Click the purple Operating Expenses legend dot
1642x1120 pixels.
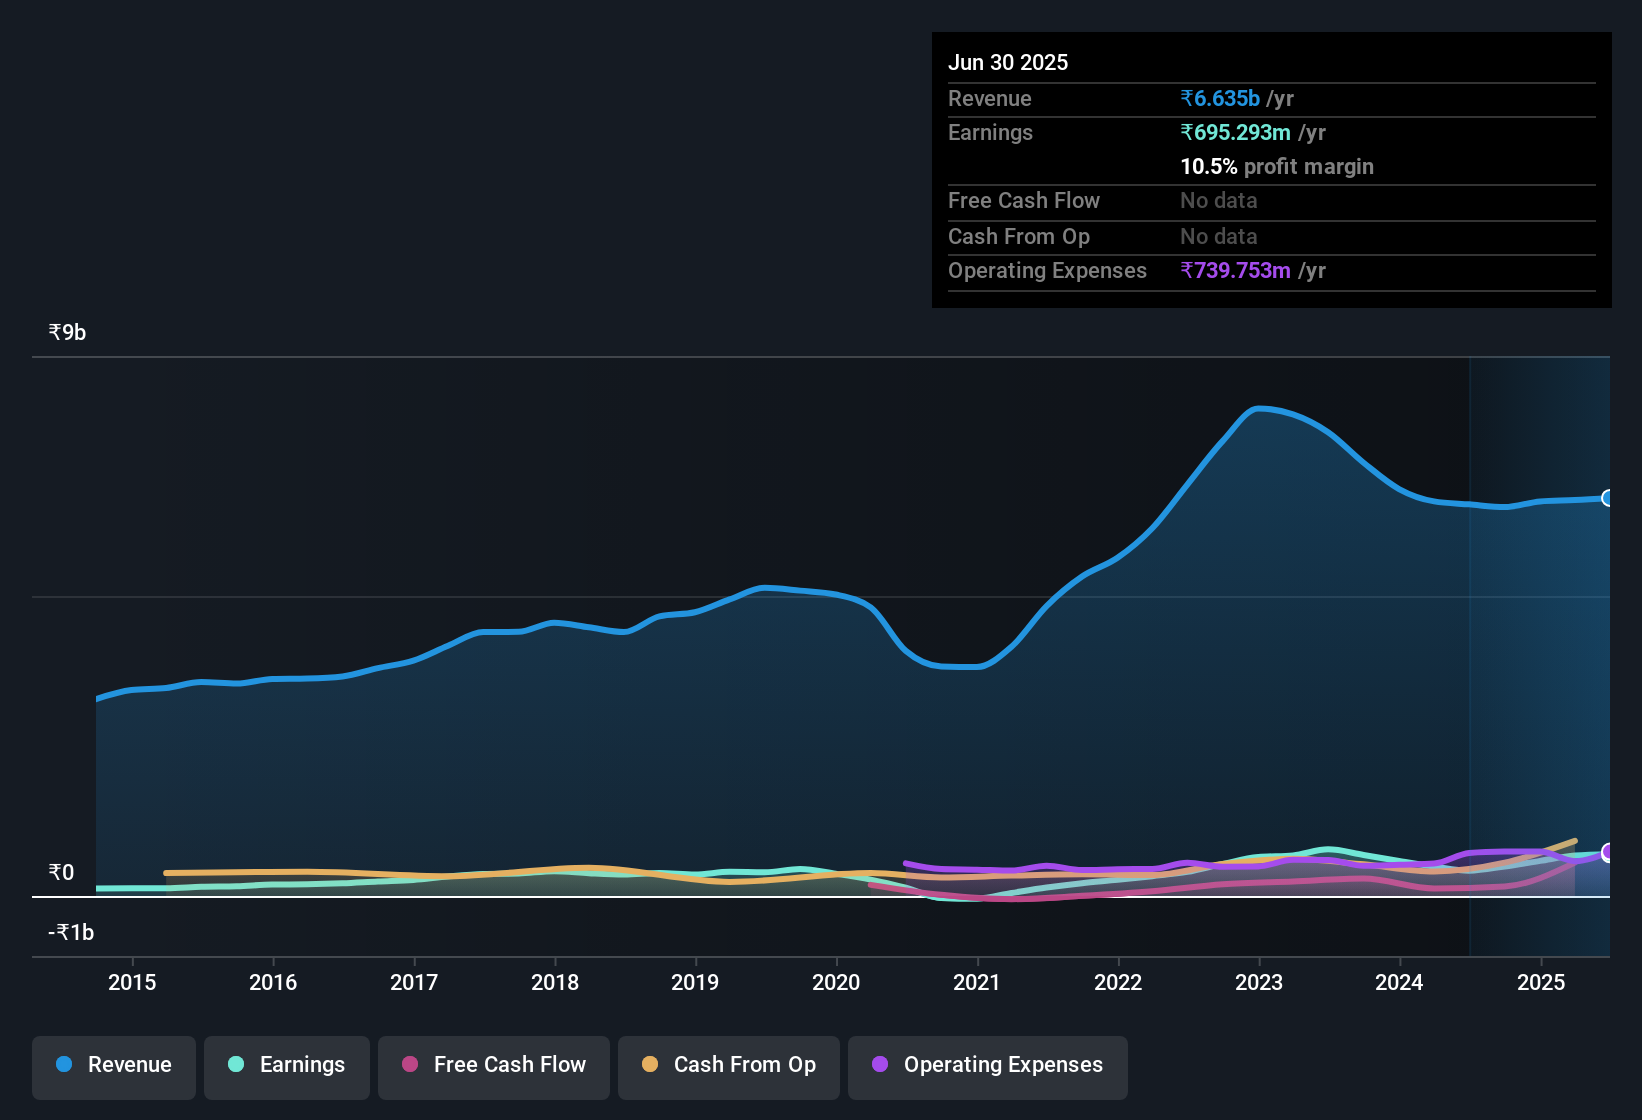(x=879, y=1065)
